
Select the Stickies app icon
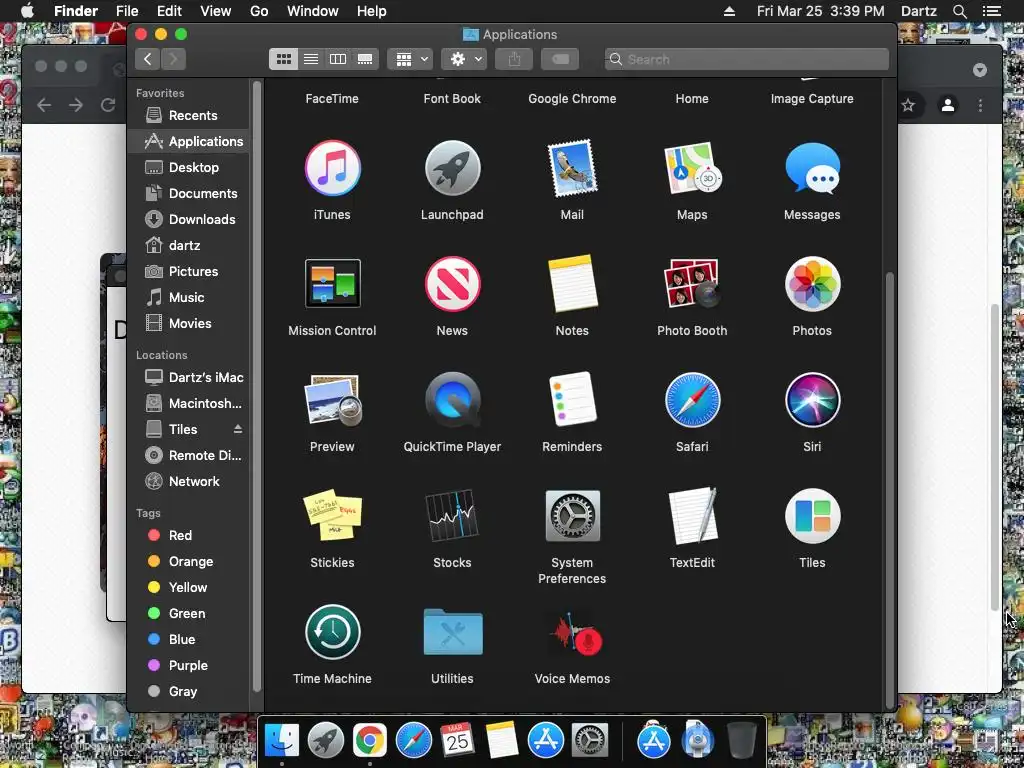tap(332, 515)
